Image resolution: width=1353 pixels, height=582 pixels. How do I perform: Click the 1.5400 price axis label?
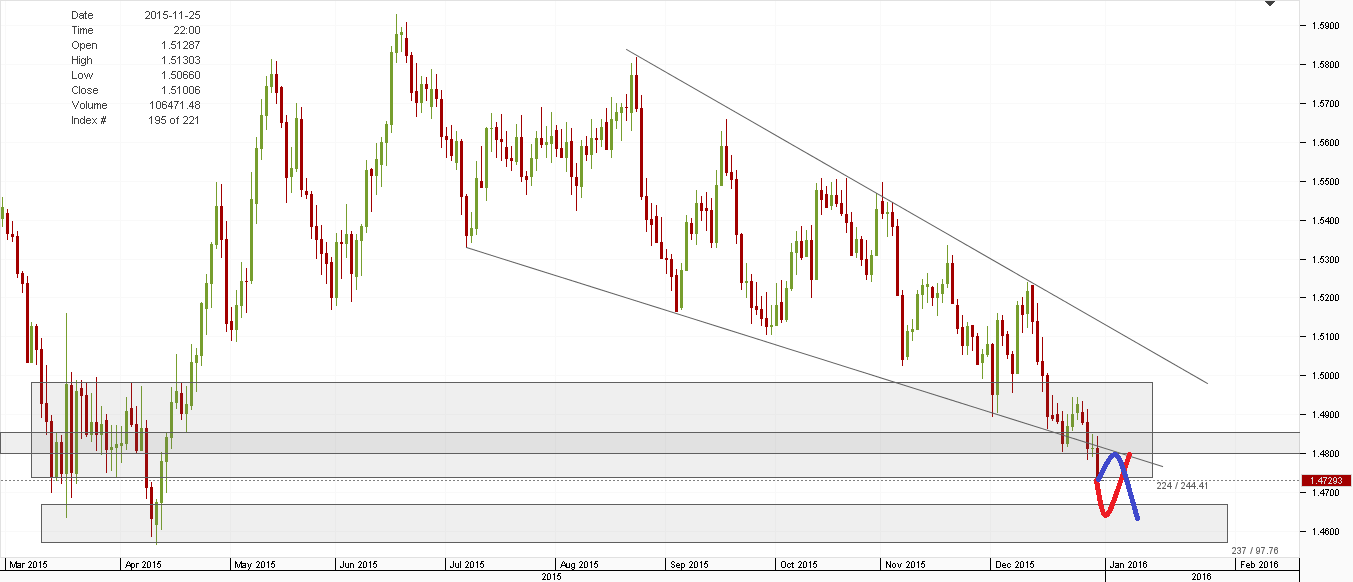[1323, 221]
